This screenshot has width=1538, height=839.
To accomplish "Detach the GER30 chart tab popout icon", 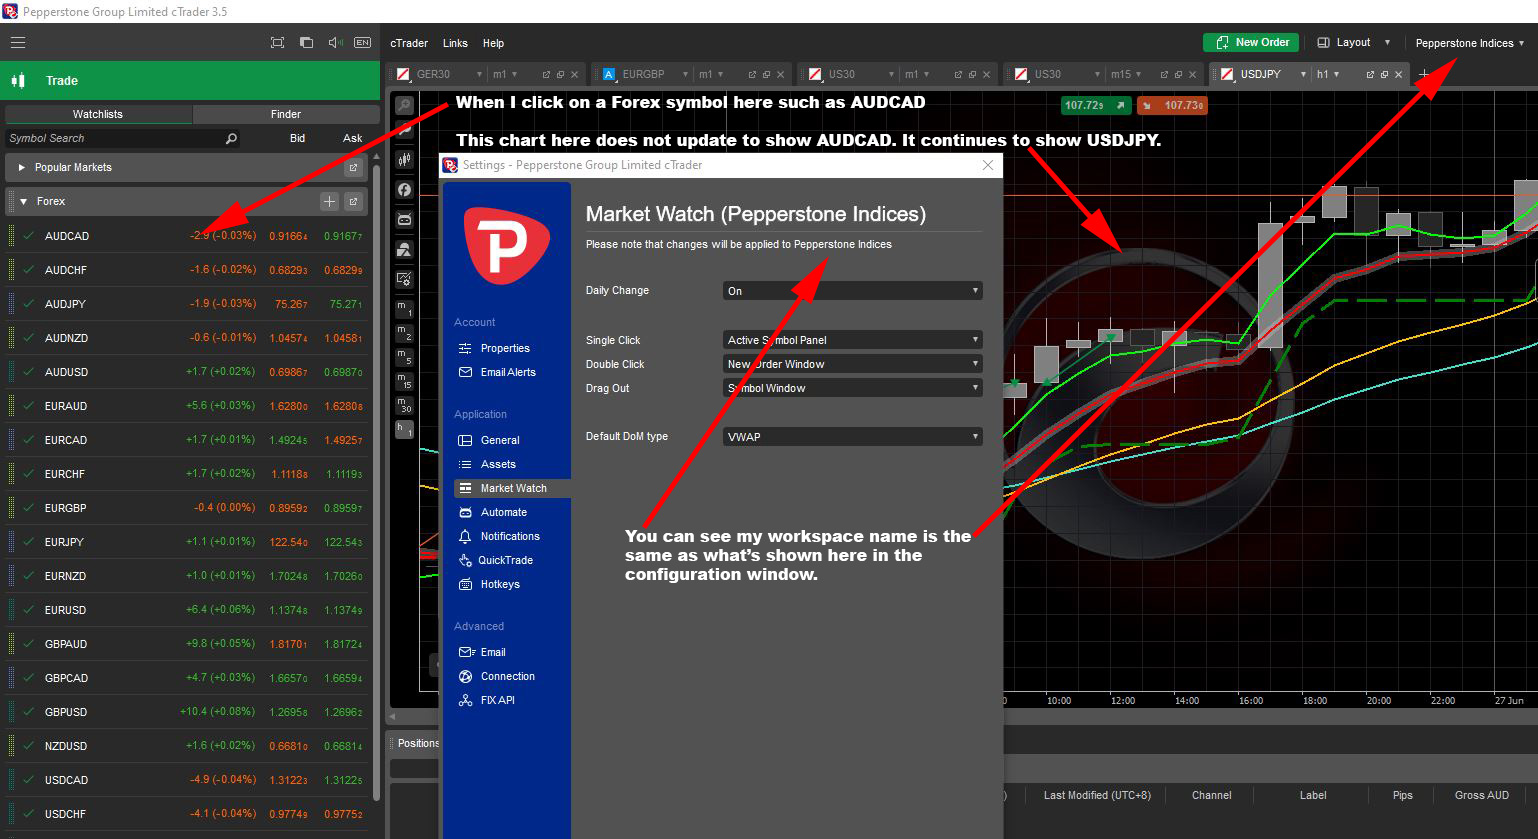I will click(546, 74).
